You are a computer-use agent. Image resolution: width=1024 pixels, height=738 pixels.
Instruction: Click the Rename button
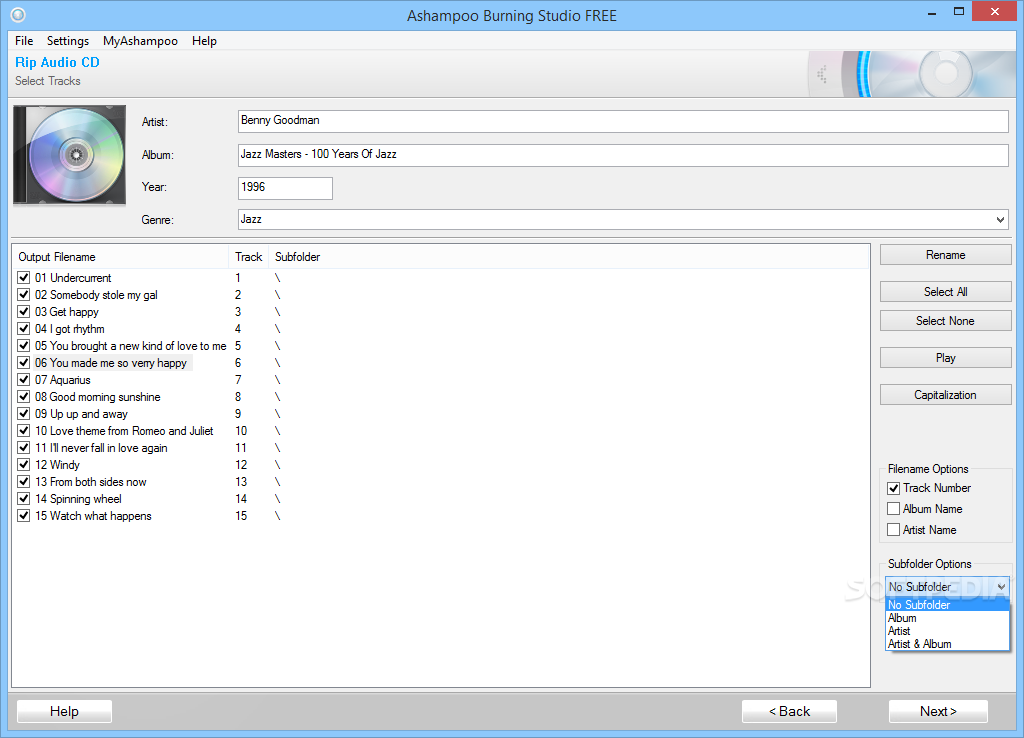(x=946, y=255)
